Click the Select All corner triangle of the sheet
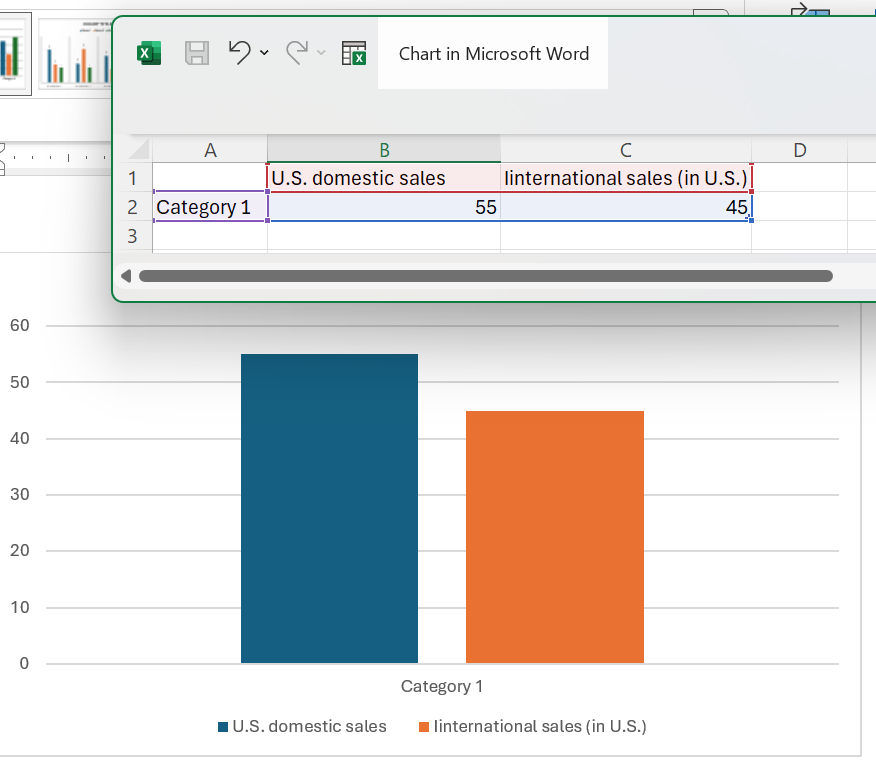This screenshot has height=767, width=876. coord(140,150)
